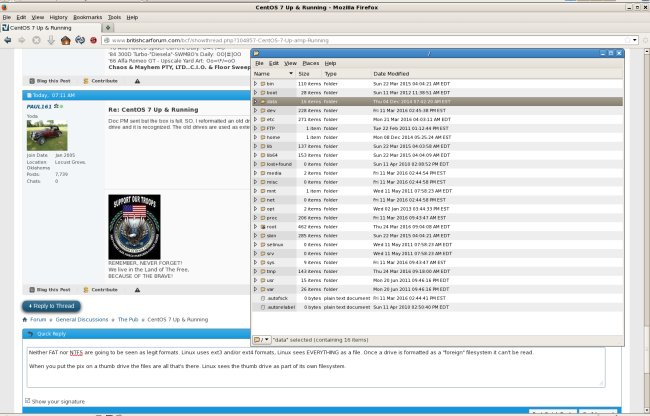This screenshot has width=650, height=416.
Task: Click the Support Our Troops signature image
Action: tap(134, 227)
